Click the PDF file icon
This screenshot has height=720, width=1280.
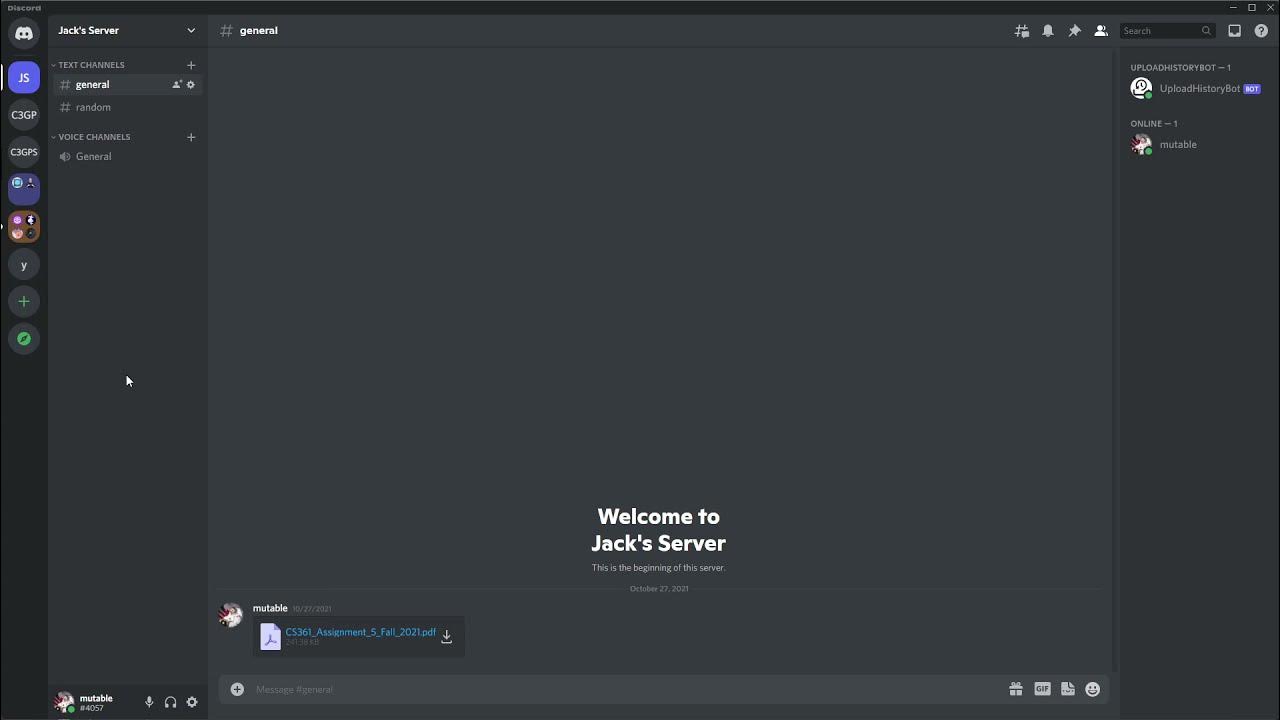pyautogui.click(x=270, y=637)
